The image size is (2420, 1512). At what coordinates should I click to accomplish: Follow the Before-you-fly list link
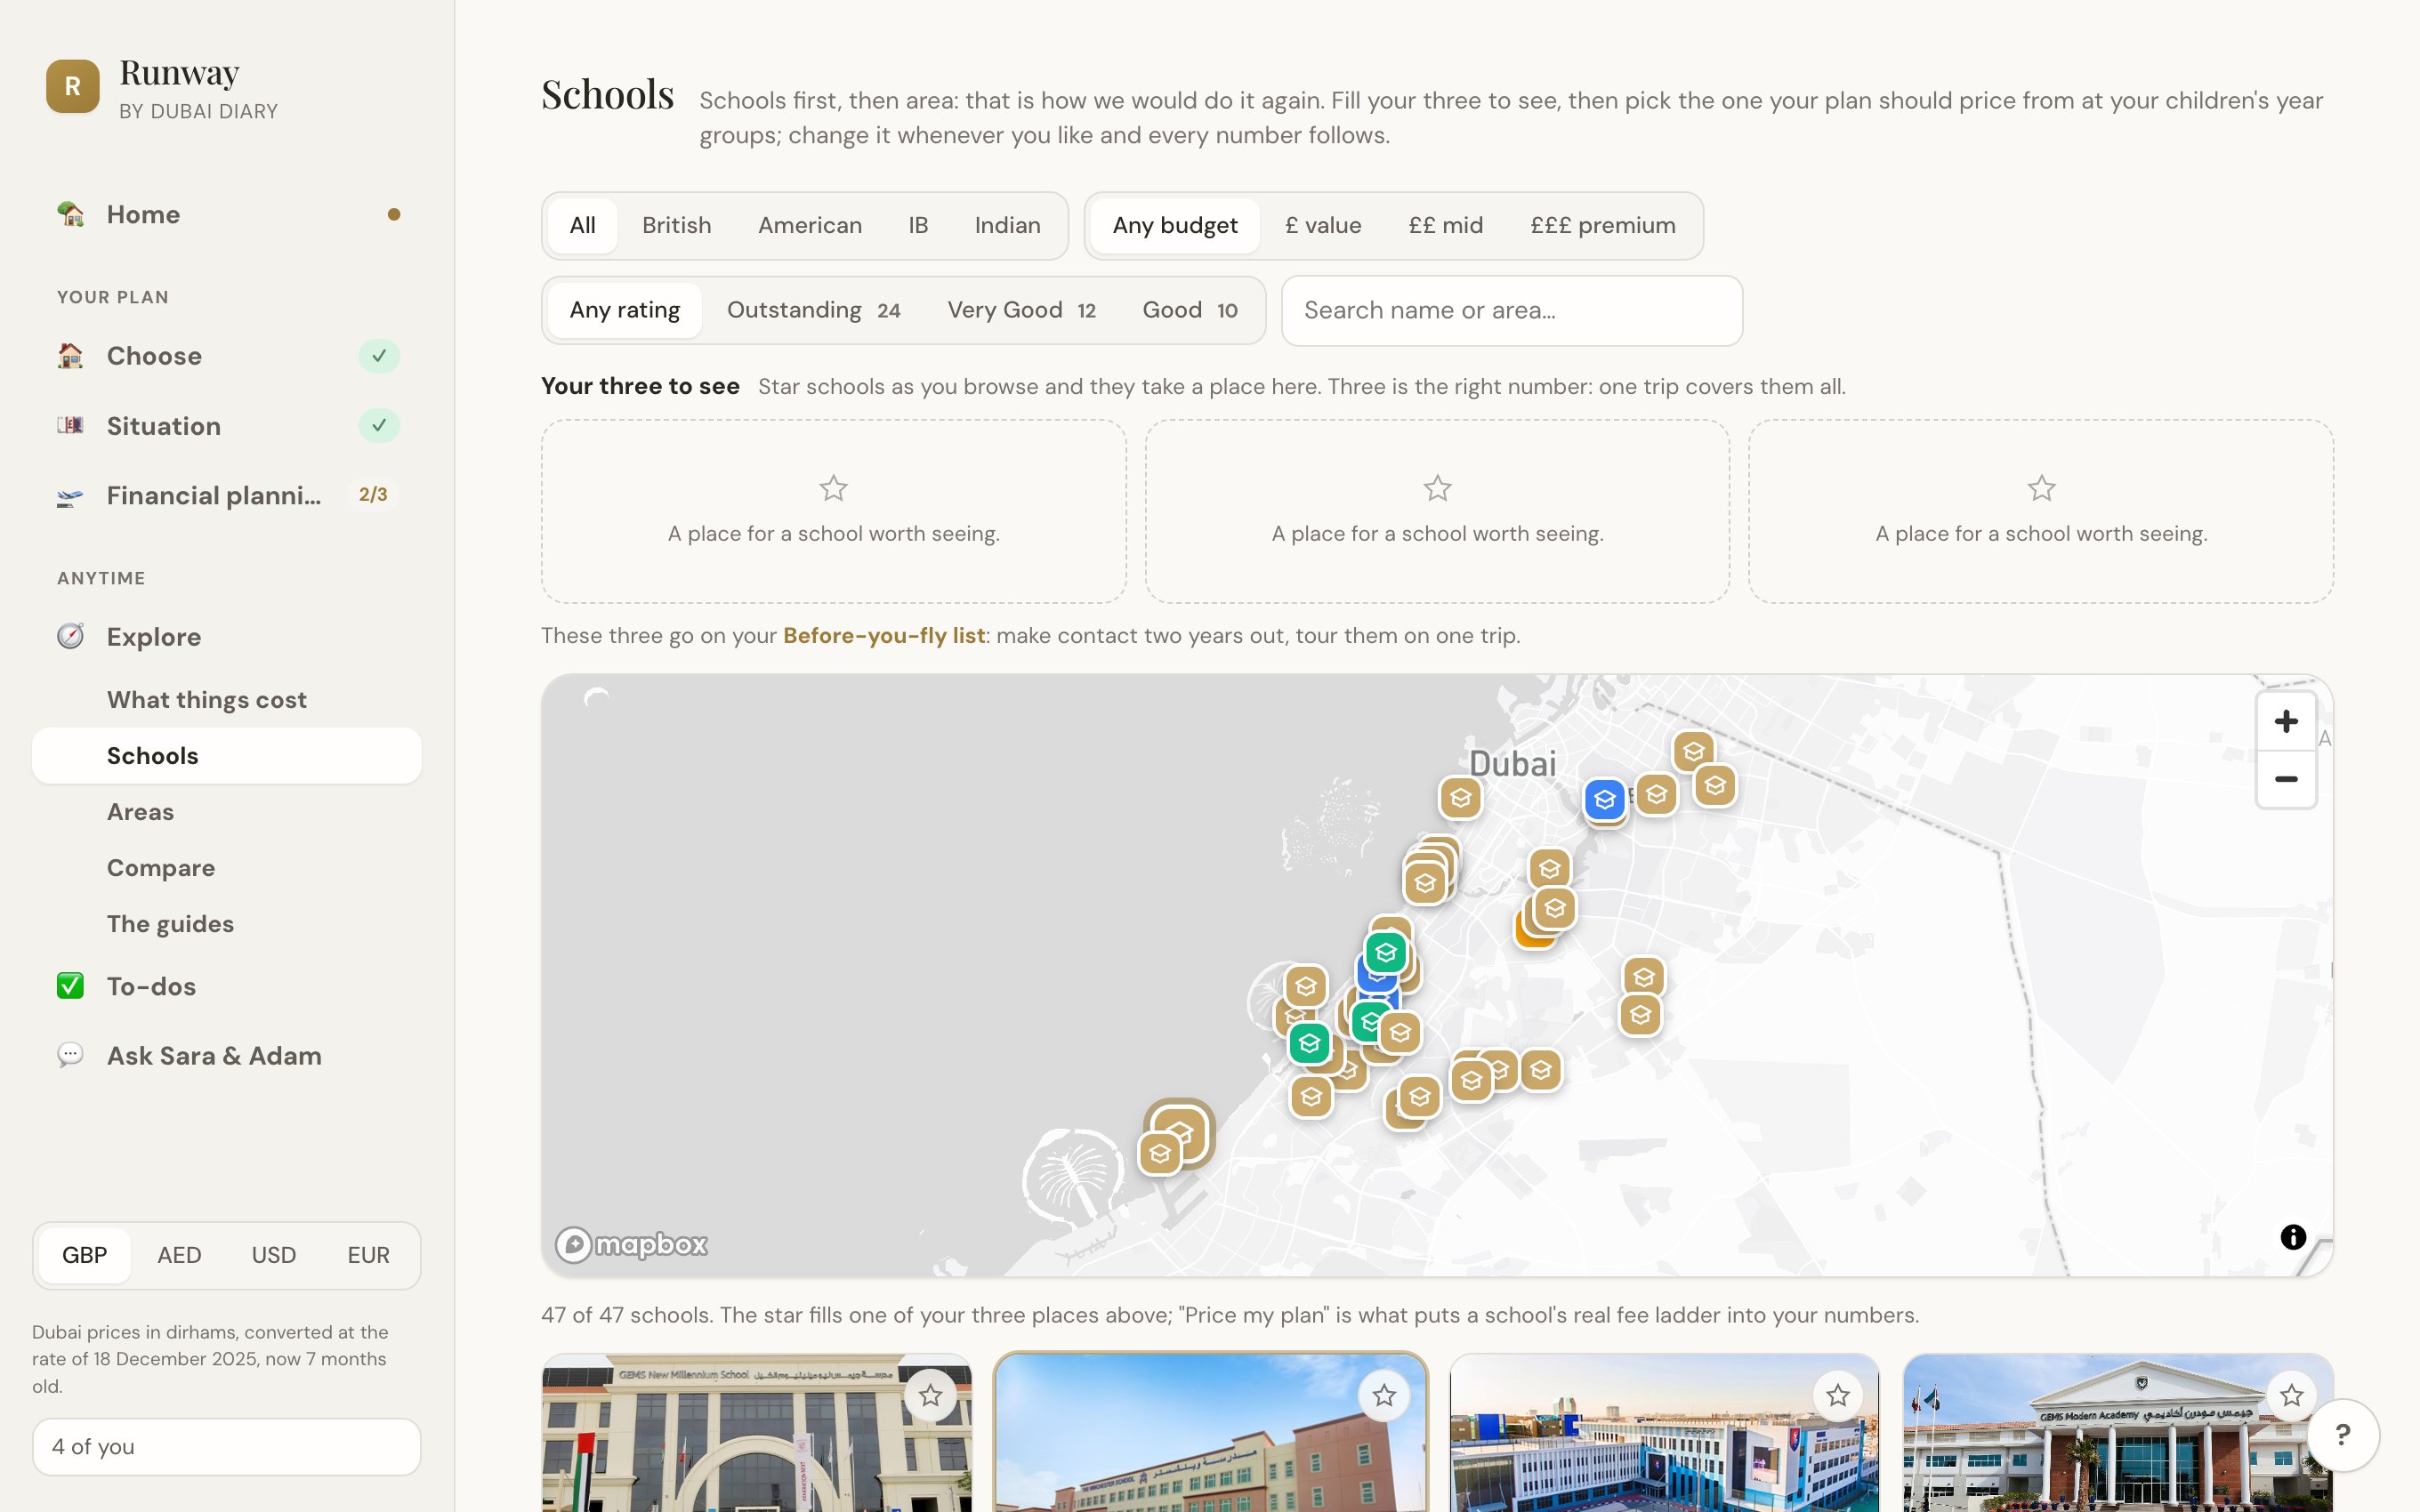pyautogui.click(x=884, y=636)
